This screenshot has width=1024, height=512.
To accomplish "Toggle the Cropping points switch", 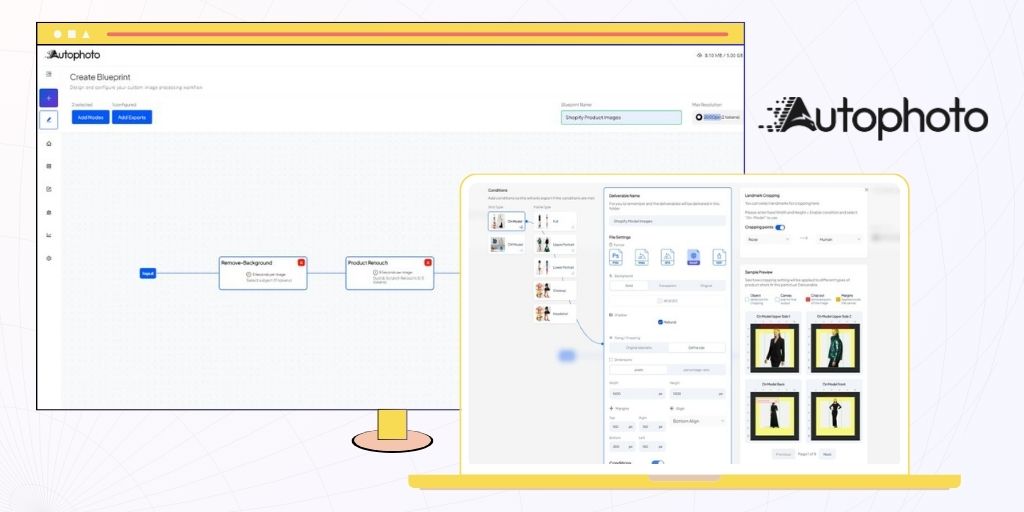I will pyautogui.click(x=780, y=227).
